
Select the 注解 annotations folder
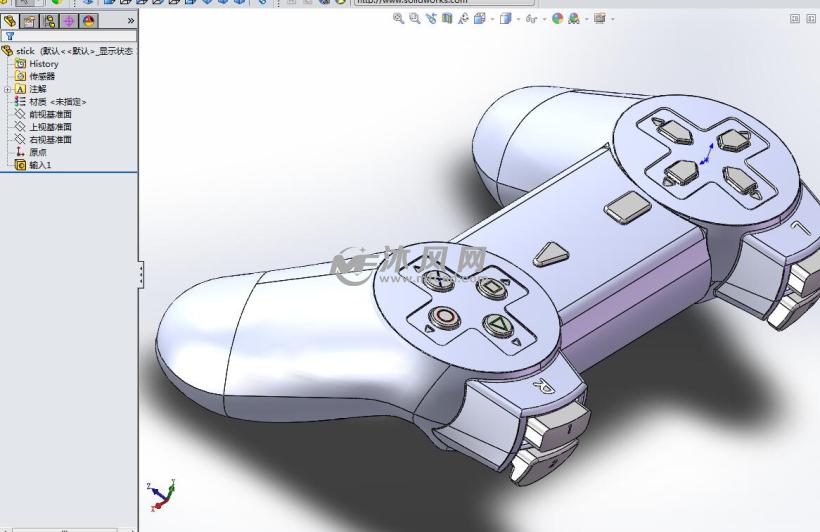(x=31, y=89)
